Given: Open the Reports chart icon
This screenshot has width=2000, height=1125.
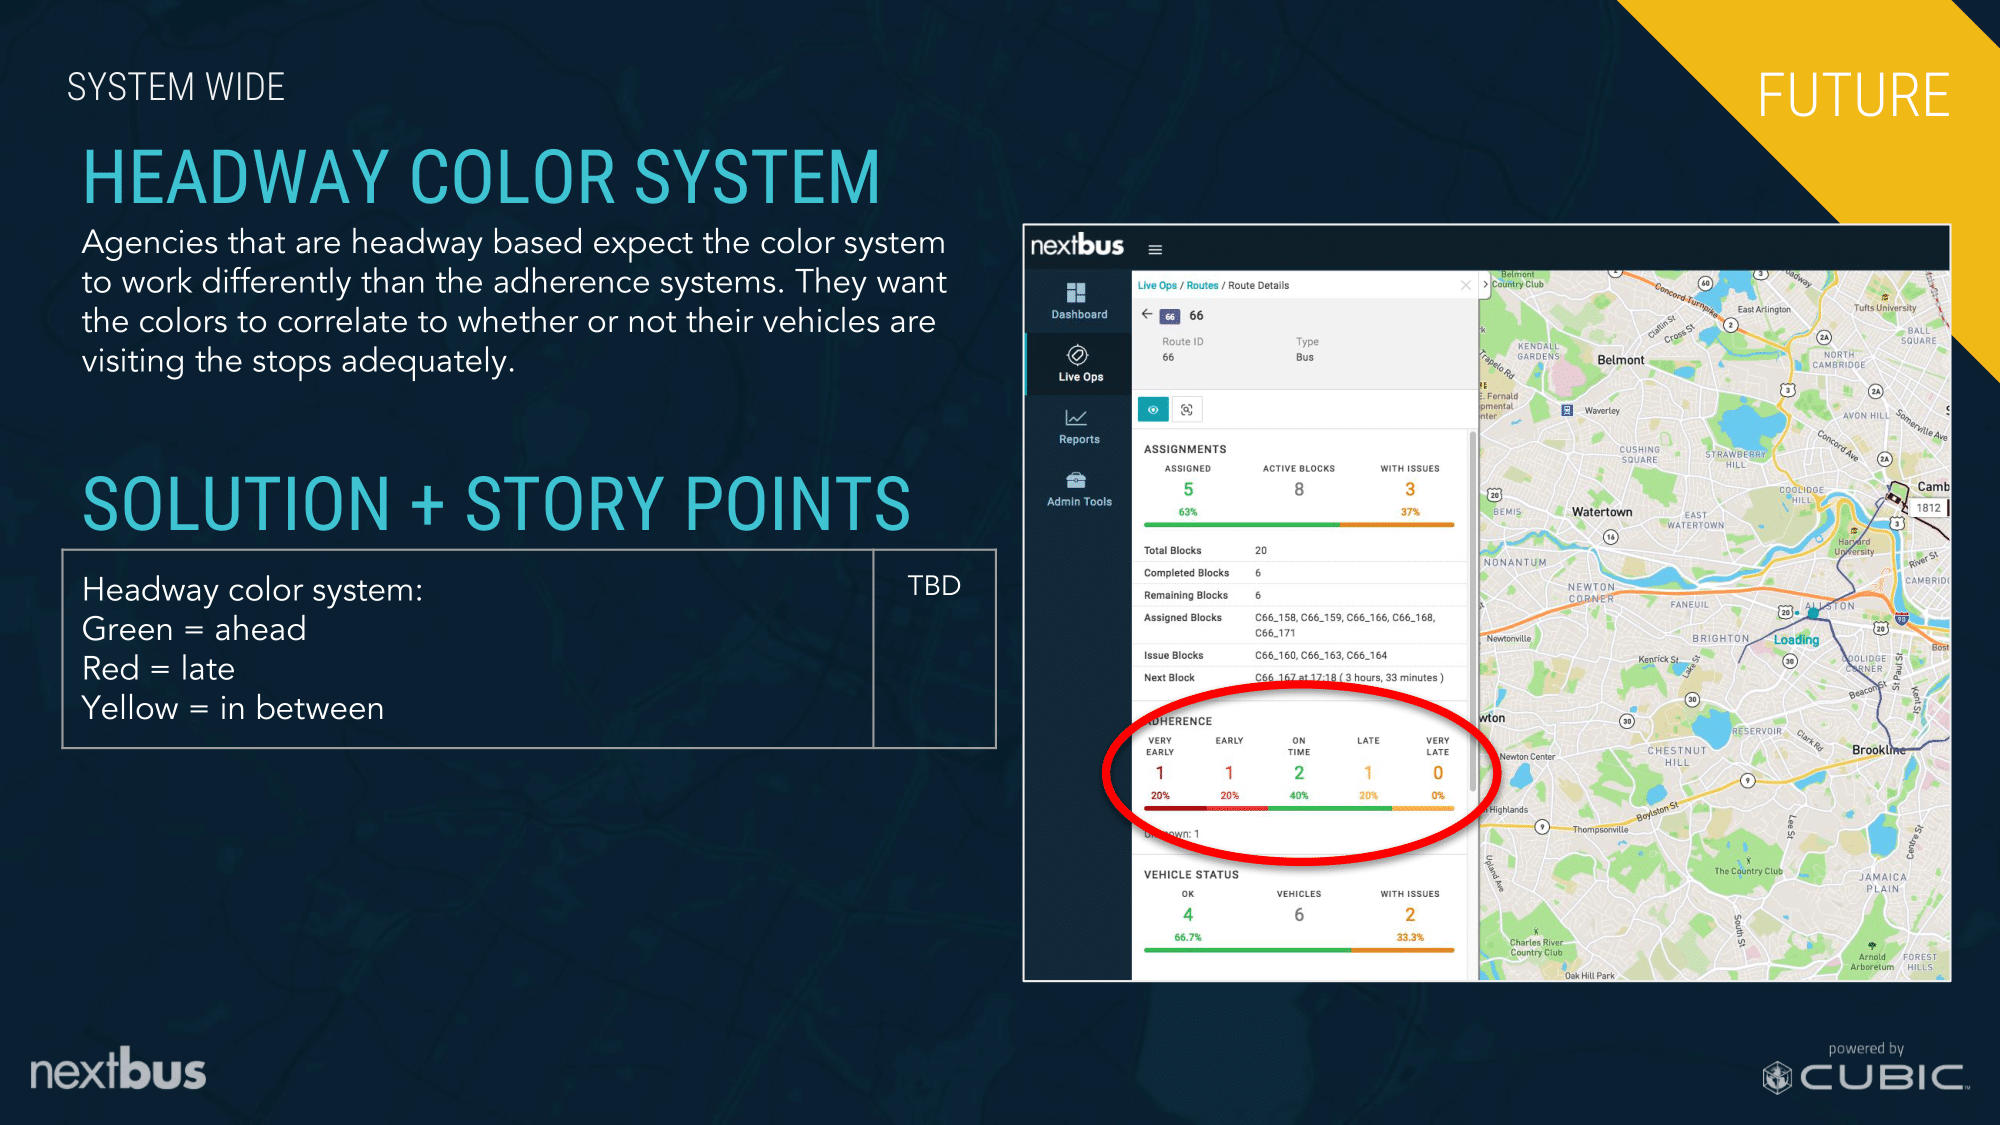Looking at the screenshot, I should (x=1077, y=418).
